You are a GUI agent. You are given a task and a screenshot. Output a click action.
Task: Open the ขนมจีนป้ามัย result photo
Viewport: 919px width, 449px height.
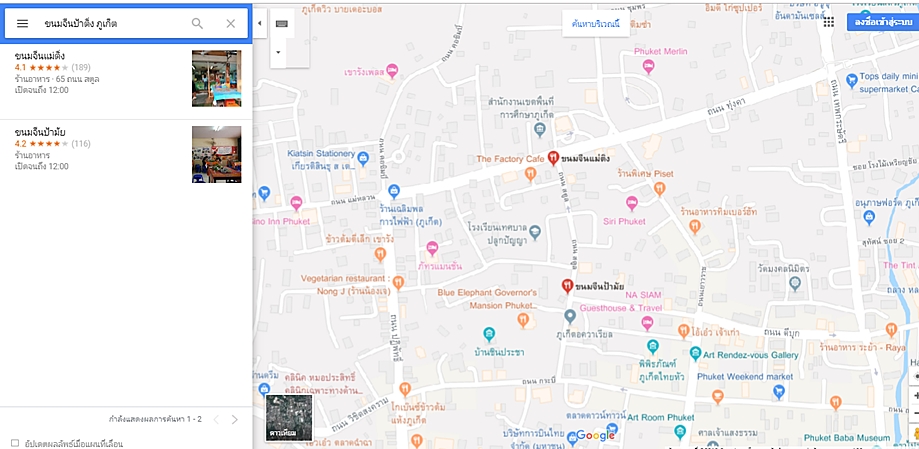[216, 154]
